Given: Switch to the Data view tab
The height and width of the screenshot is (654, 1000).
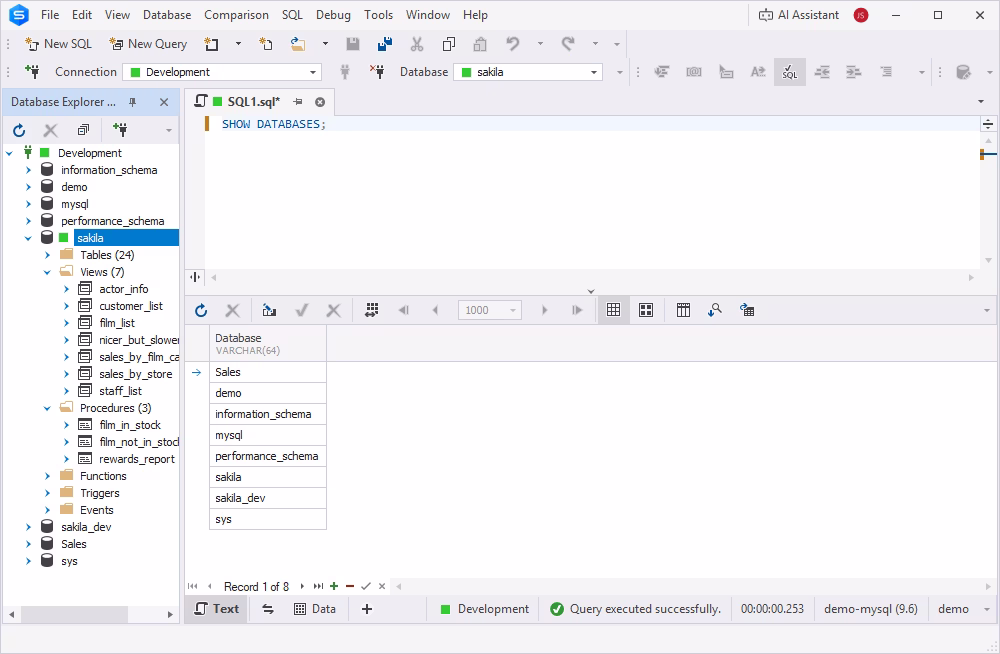Looking at the screenshot, I should (x=315, y=609).
